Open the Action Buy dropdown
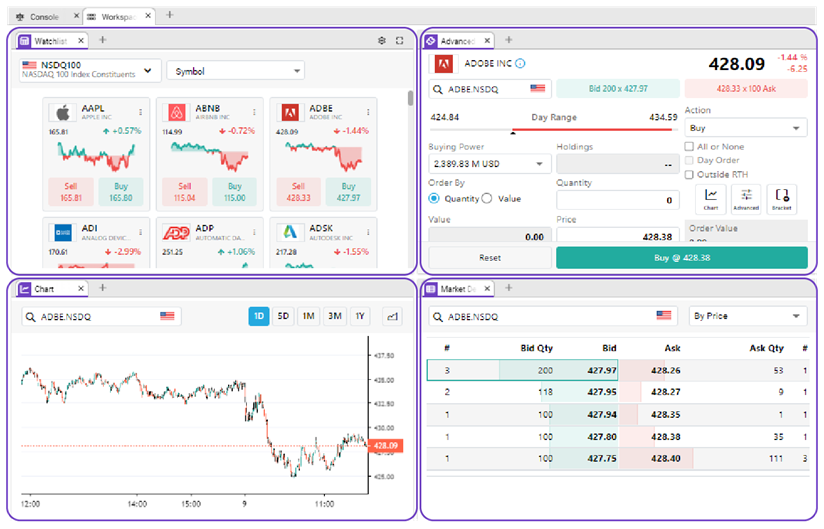This screenshot has height=529, width=824. (745, 128)
